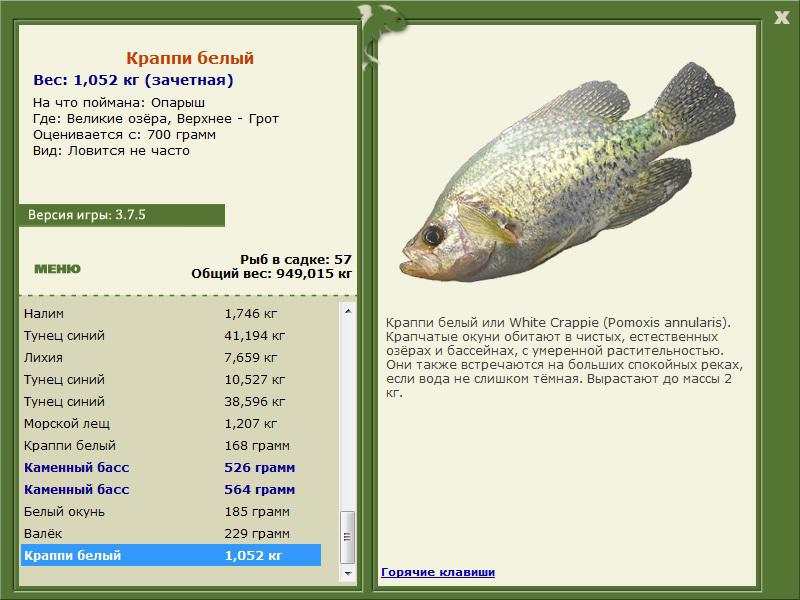The image size is (800, 600).
Task: Click the fish list scrollbar thumb
Action: 348,538
